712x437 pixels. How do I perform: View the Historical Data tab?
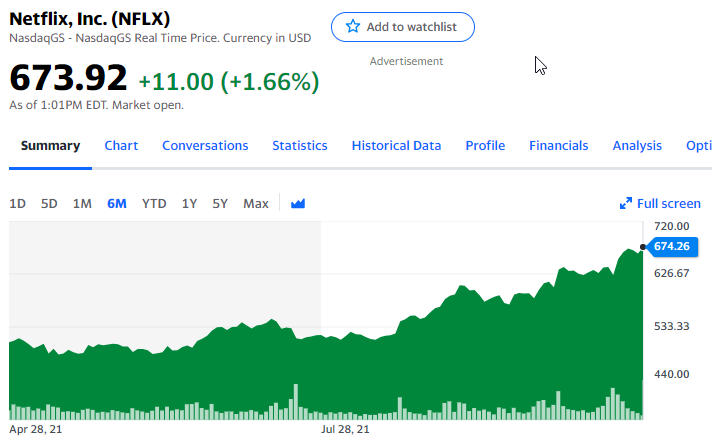click(x=396, y=145)
